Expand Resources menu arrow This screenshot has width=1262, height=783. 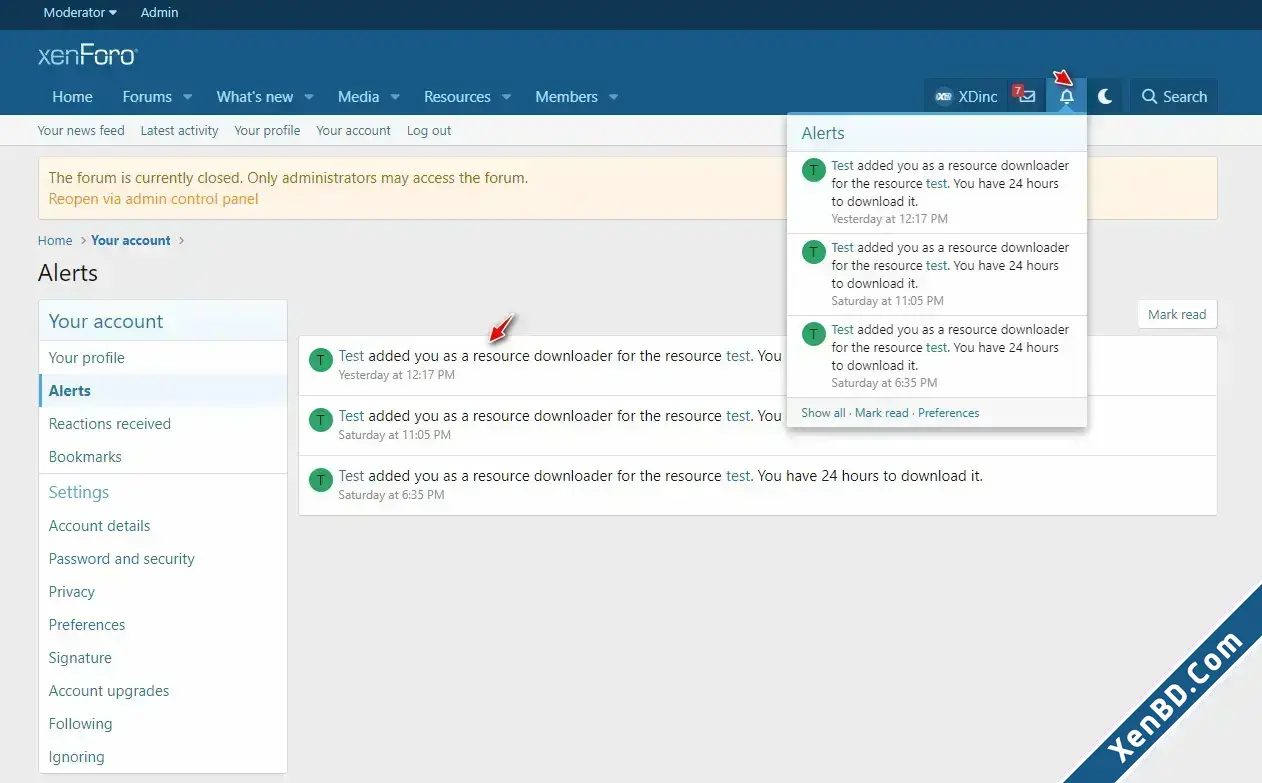507,97
